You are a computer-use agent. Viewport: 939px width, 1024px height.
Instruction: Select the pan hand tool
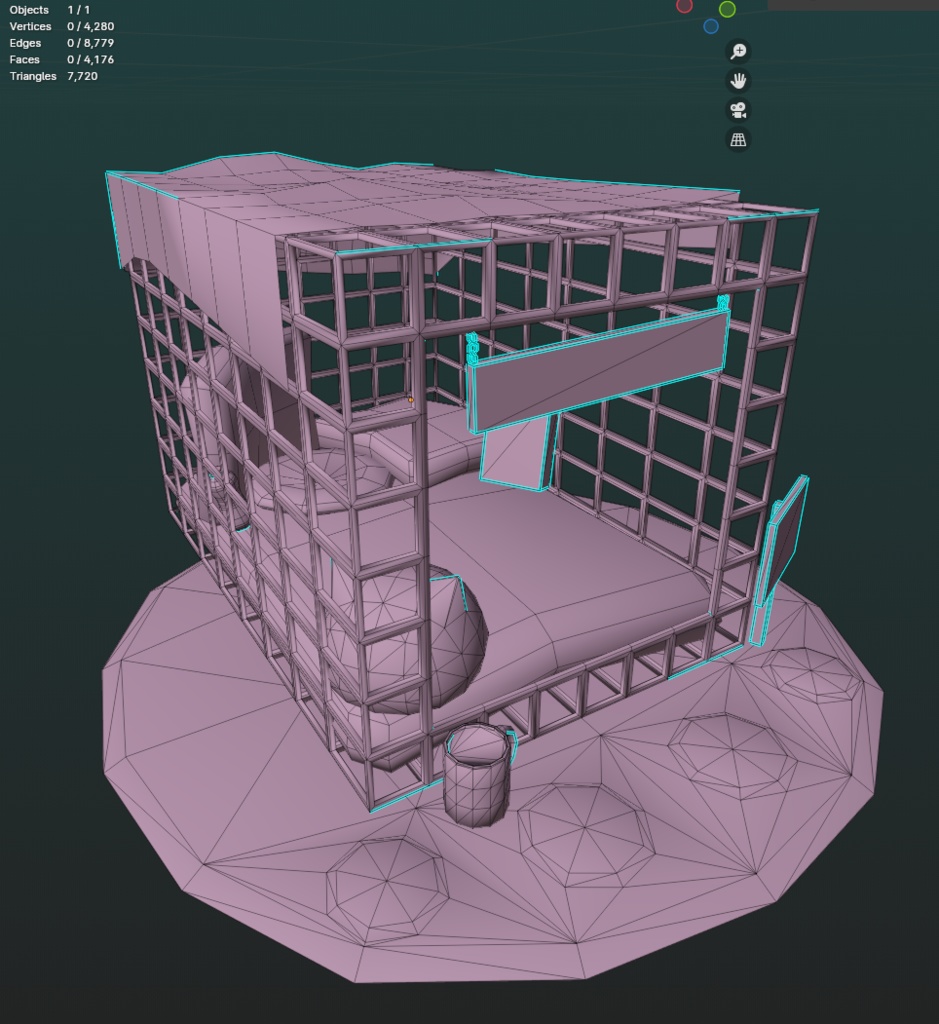tap(737, 81)
